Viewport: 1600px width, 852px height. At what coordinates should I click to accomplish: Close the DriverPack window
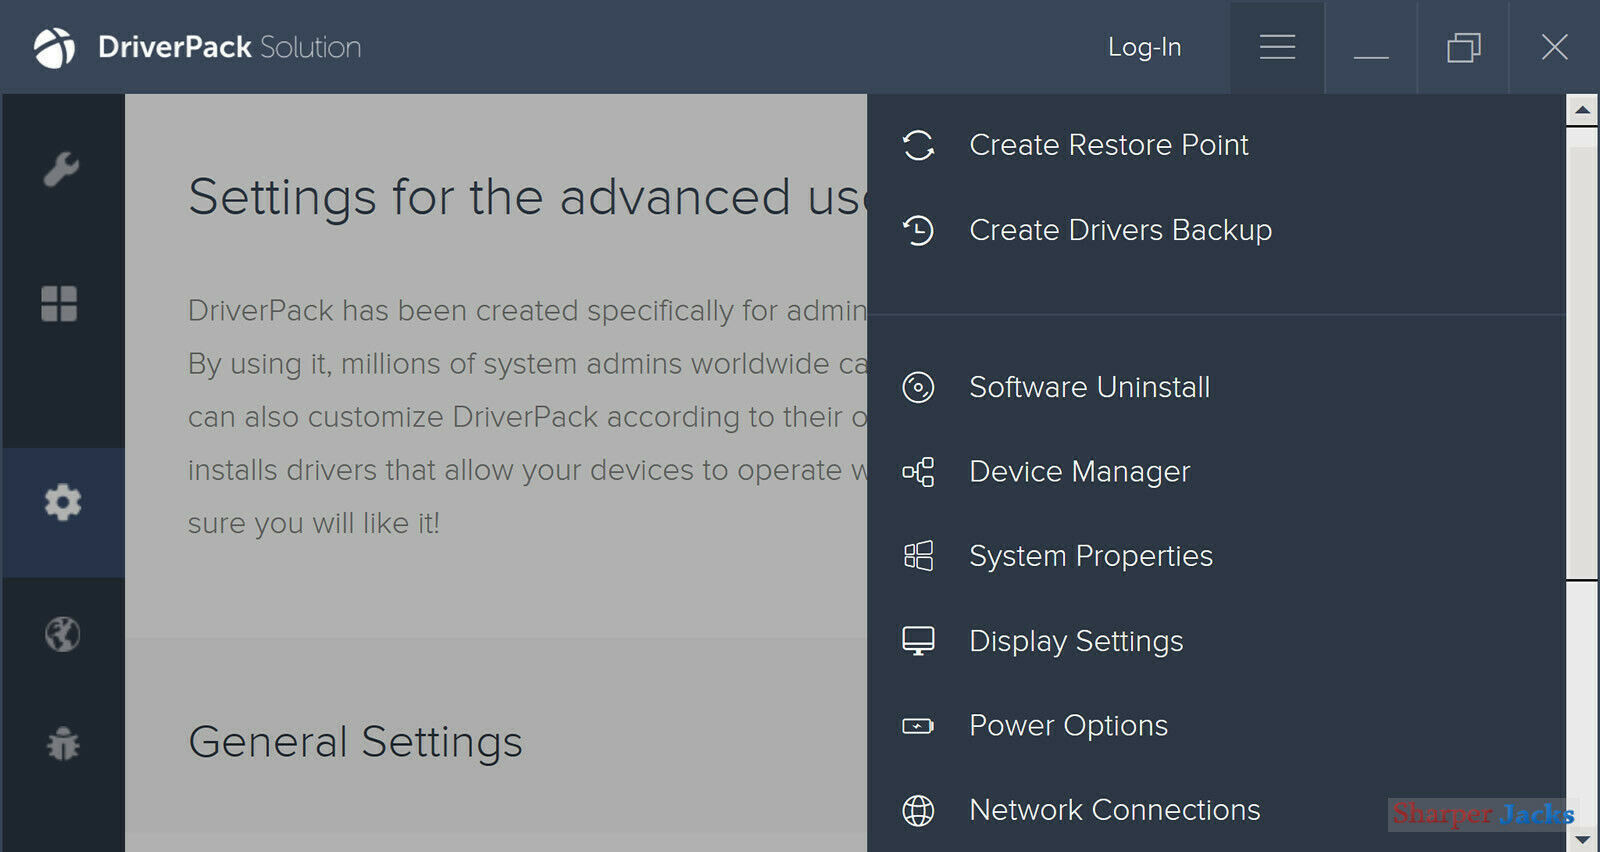click(1554, 47)
